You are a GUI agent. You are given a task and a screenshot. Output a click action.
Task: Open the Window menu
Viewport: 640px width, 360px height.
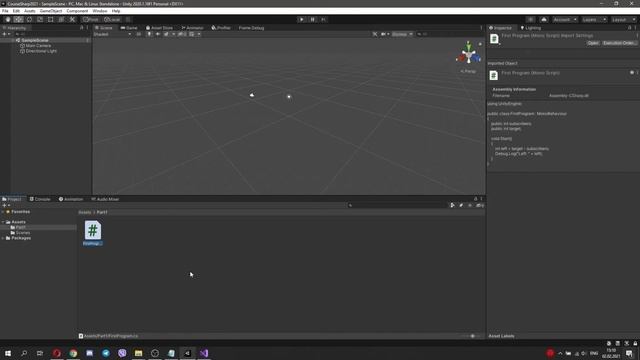tap(100, 11)
